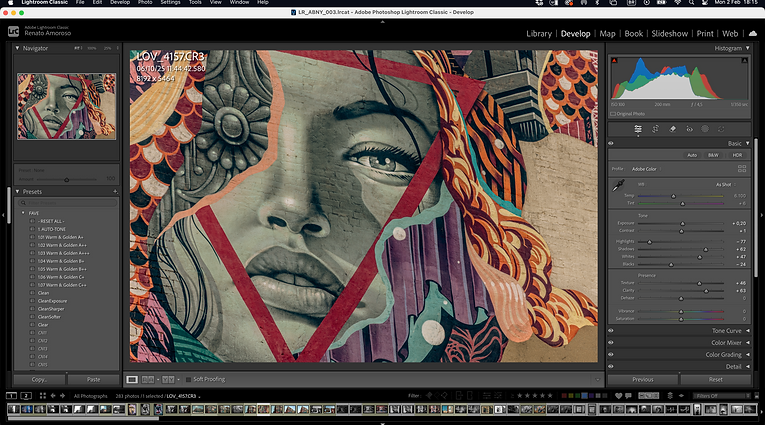
Task: Convert to B&W treatment button
Action: point(713,155)
